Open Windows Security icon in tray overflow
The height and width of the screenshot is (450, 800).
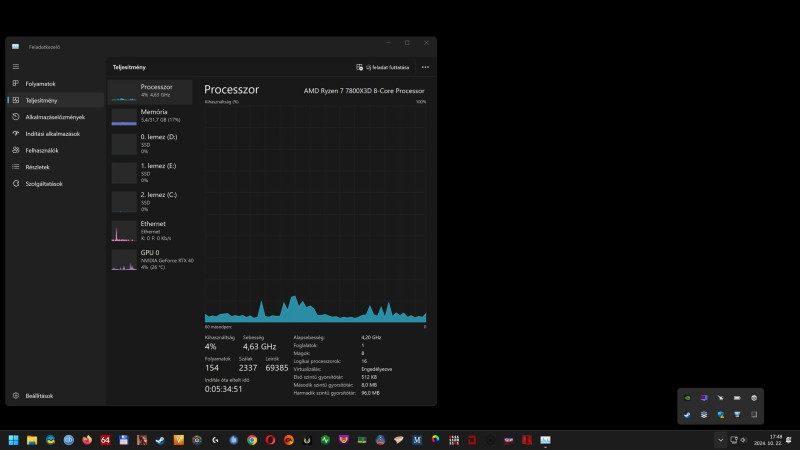[x=720, y=415]
